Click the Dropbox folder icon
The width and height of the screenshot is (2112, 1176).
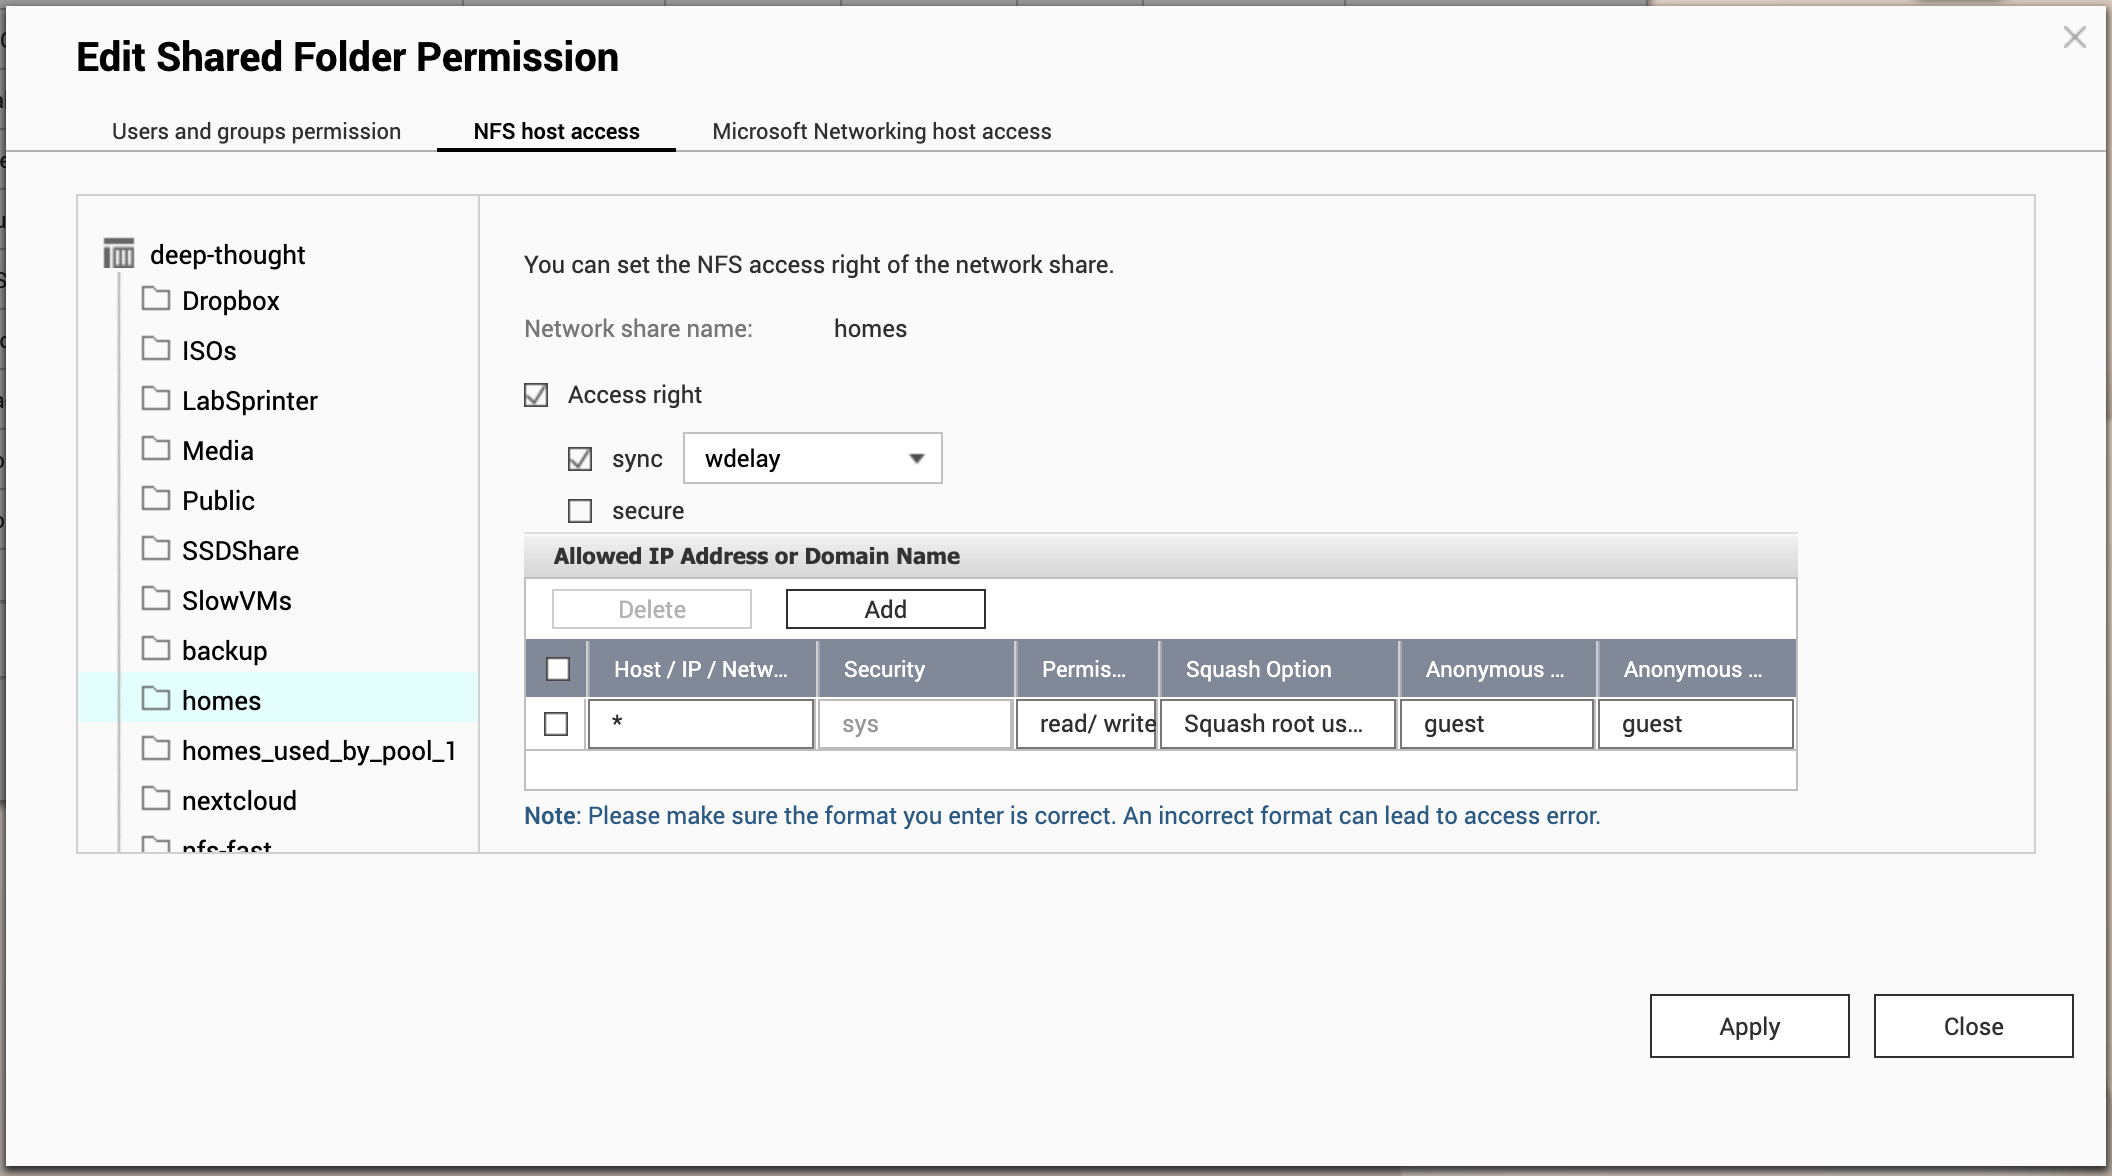tap(156, 299)
